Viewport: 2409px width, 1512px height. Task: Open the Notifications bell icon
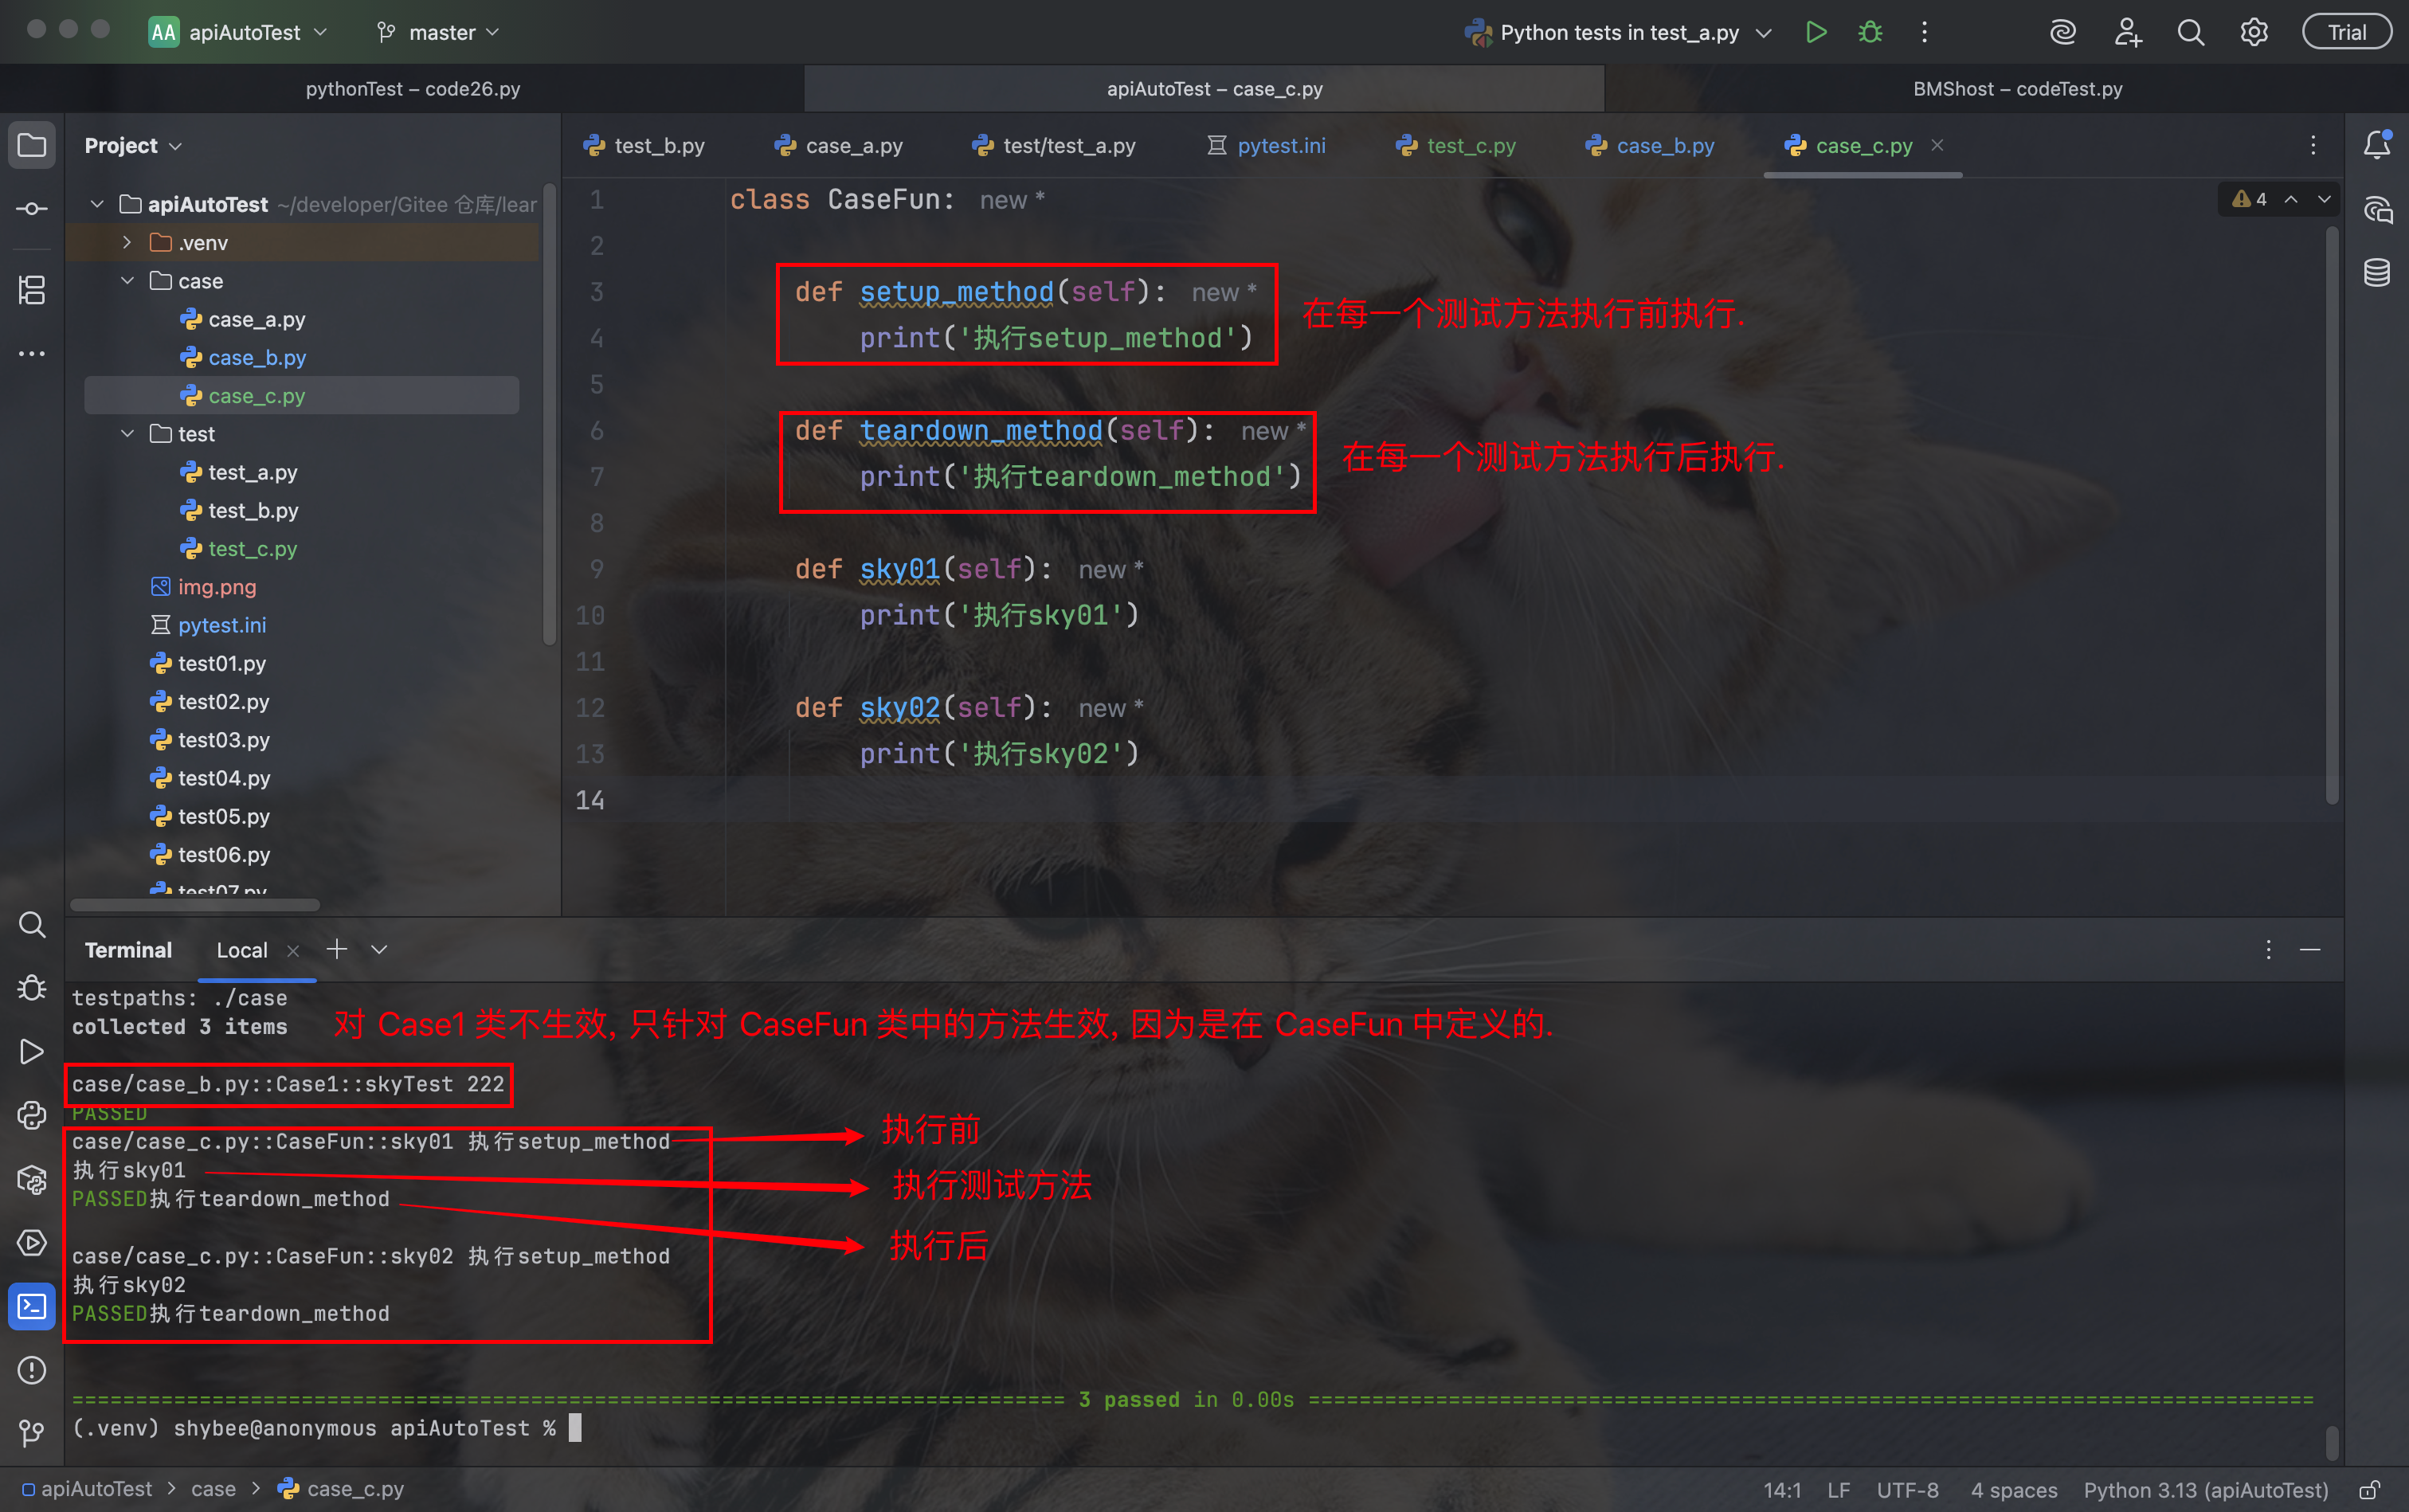pyautogui.click(x=2376, y=146)
